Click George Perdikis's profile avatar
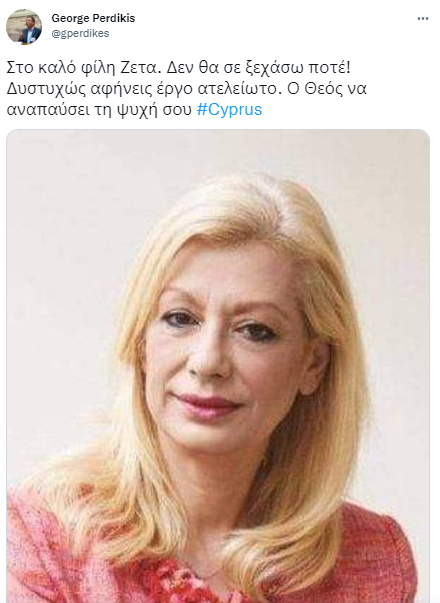 (x=24, y=27)
